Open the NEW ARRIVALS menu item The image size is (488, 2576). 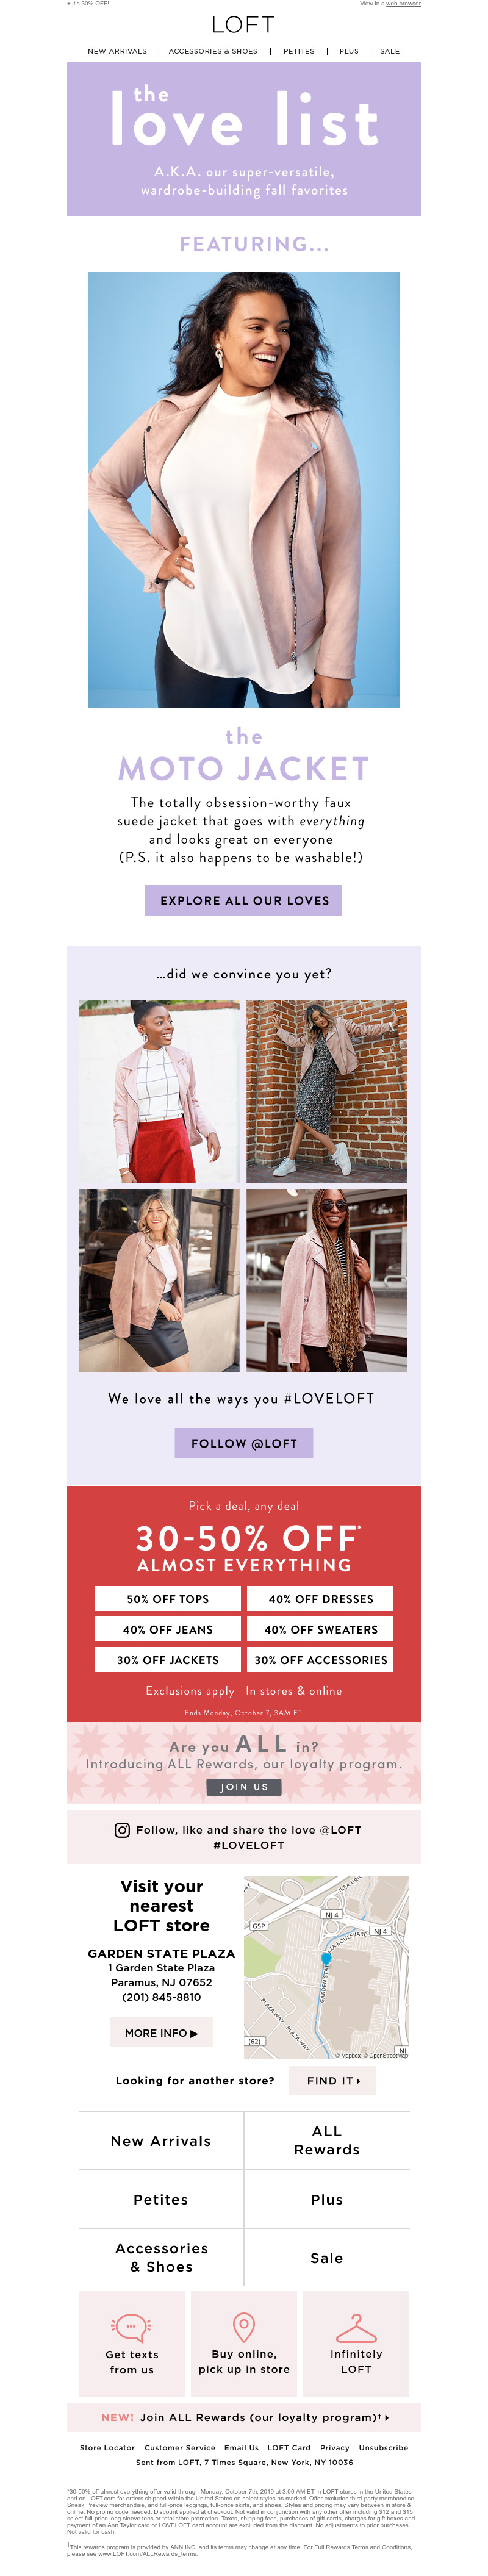point(117,51)
